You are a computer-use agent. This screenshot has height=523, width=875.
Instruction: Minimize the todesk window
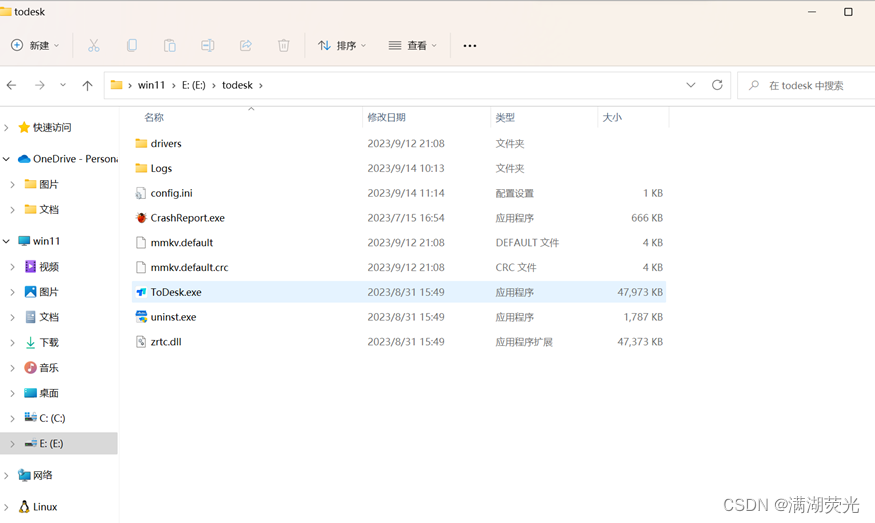pyautogui.click(x=812, y=12)
